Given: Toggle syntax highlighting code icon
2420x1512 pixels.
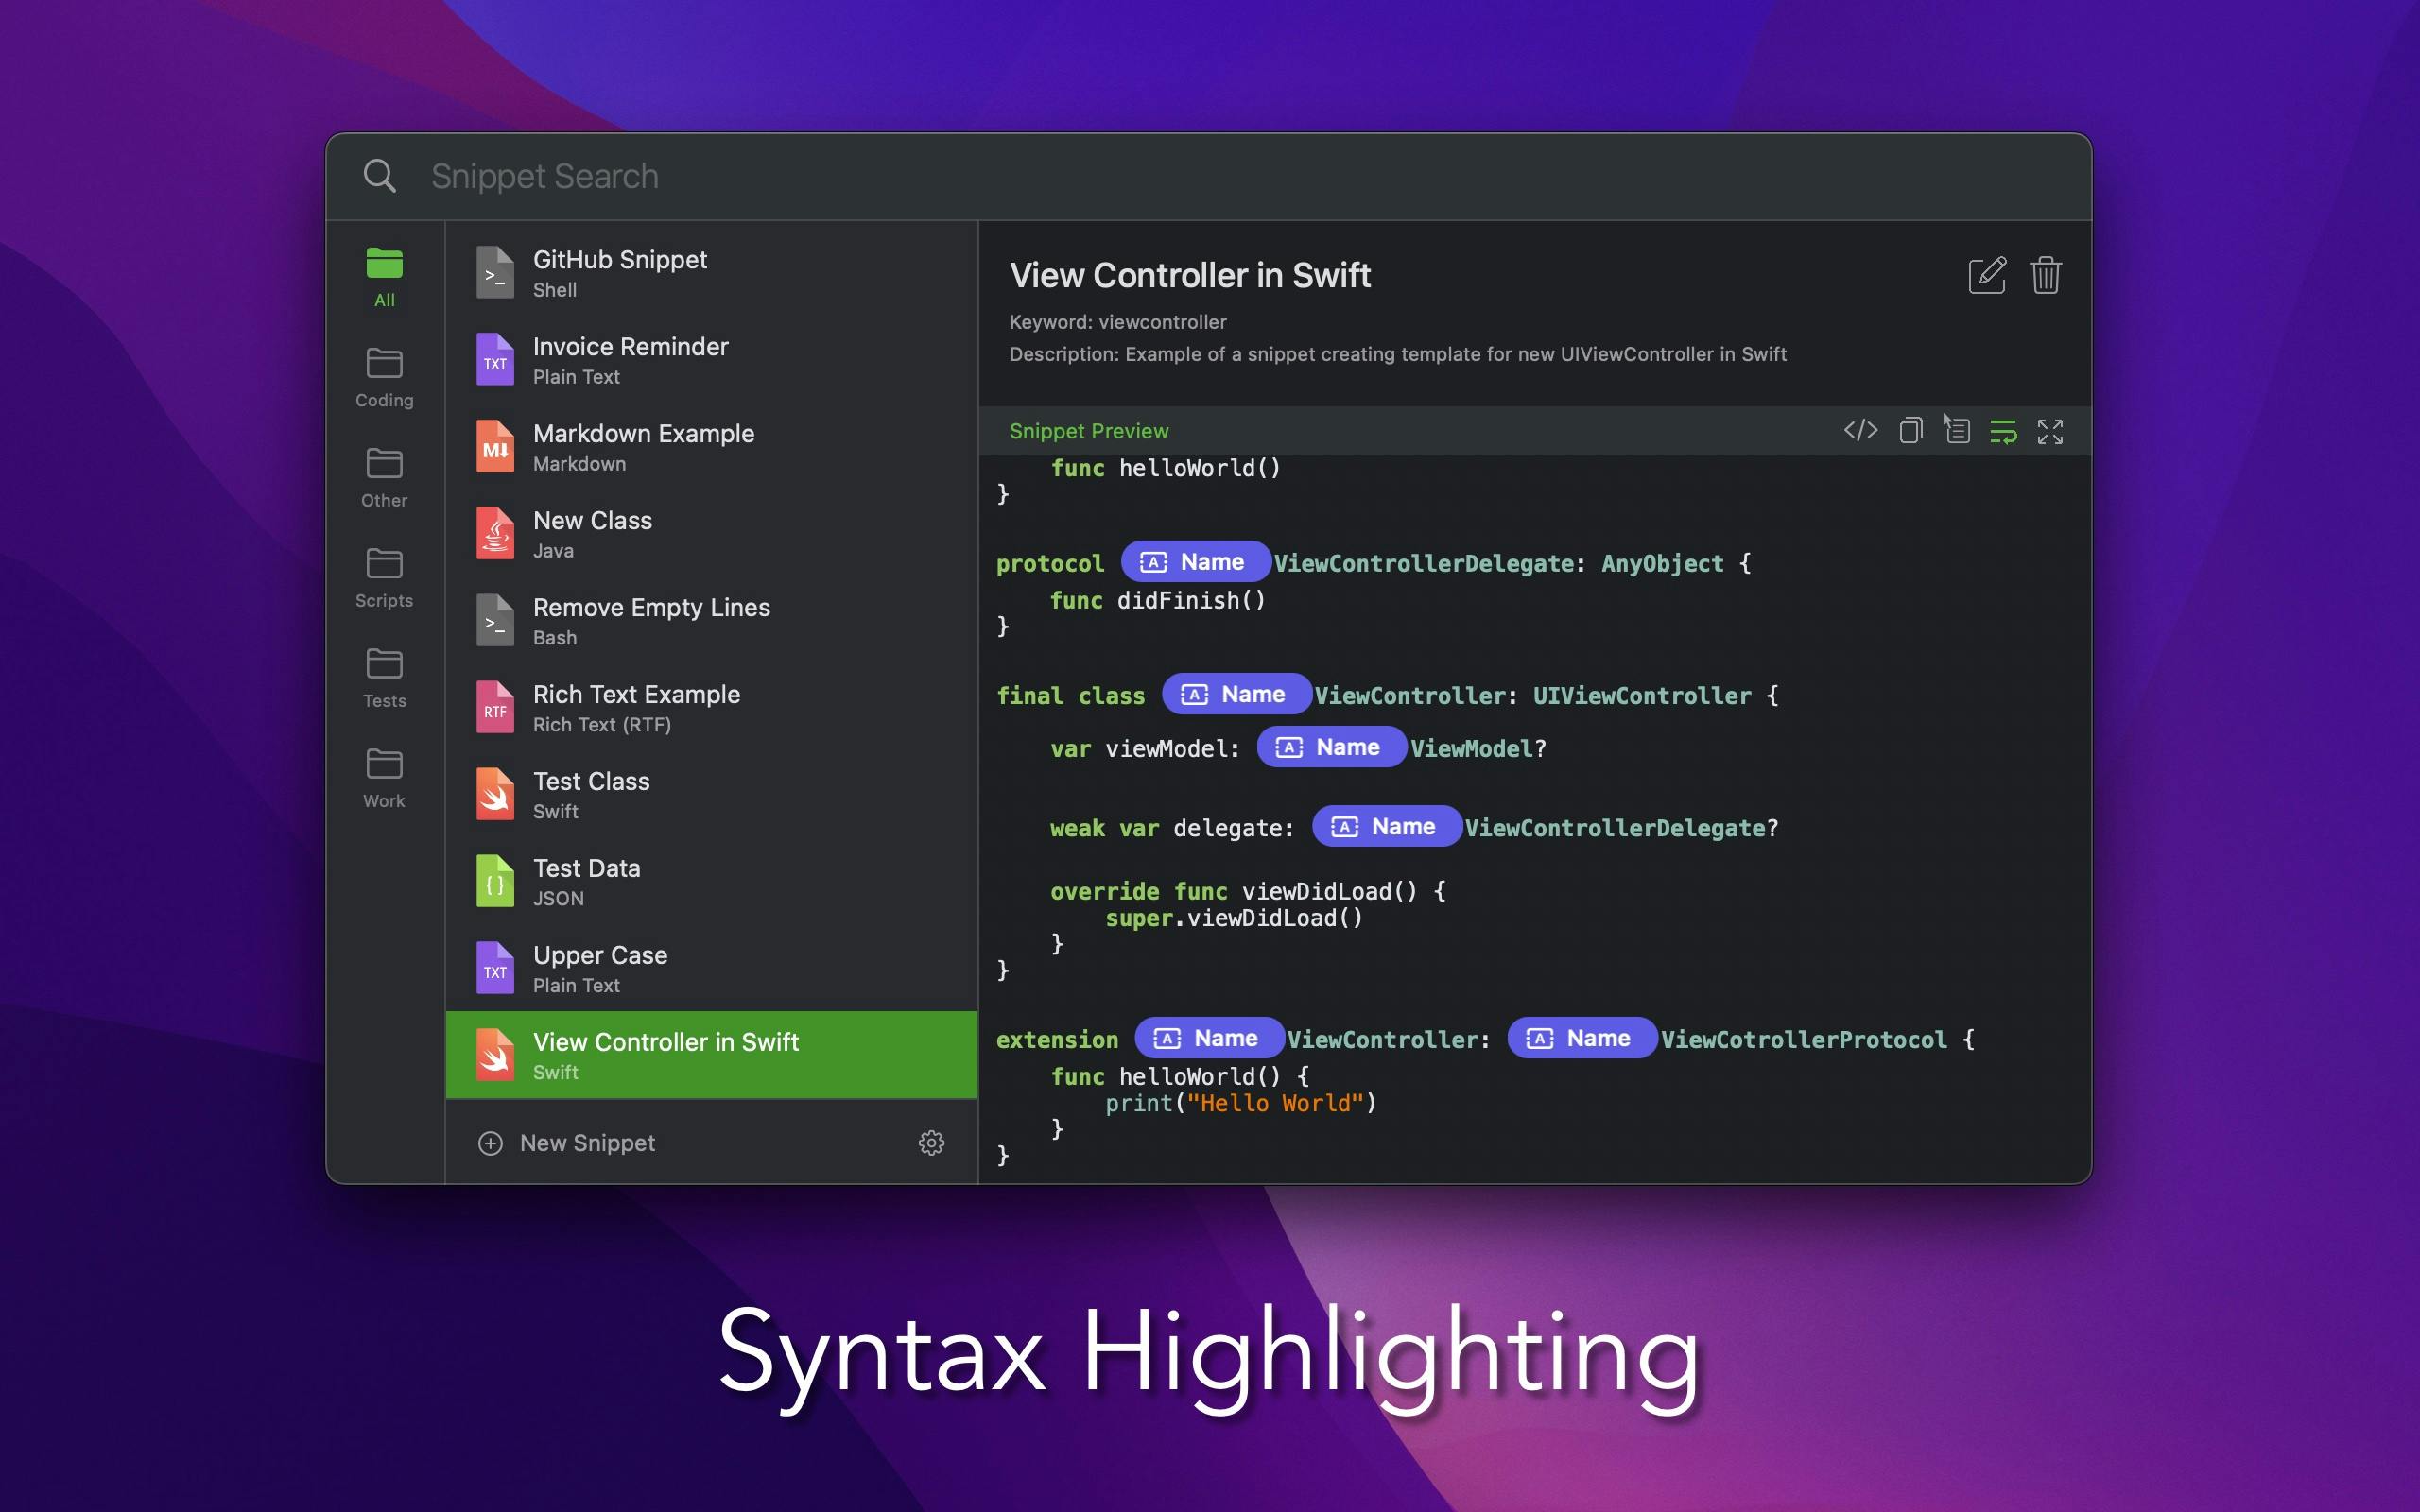Looking at the screenshot, I should [x=1860, y=430].
